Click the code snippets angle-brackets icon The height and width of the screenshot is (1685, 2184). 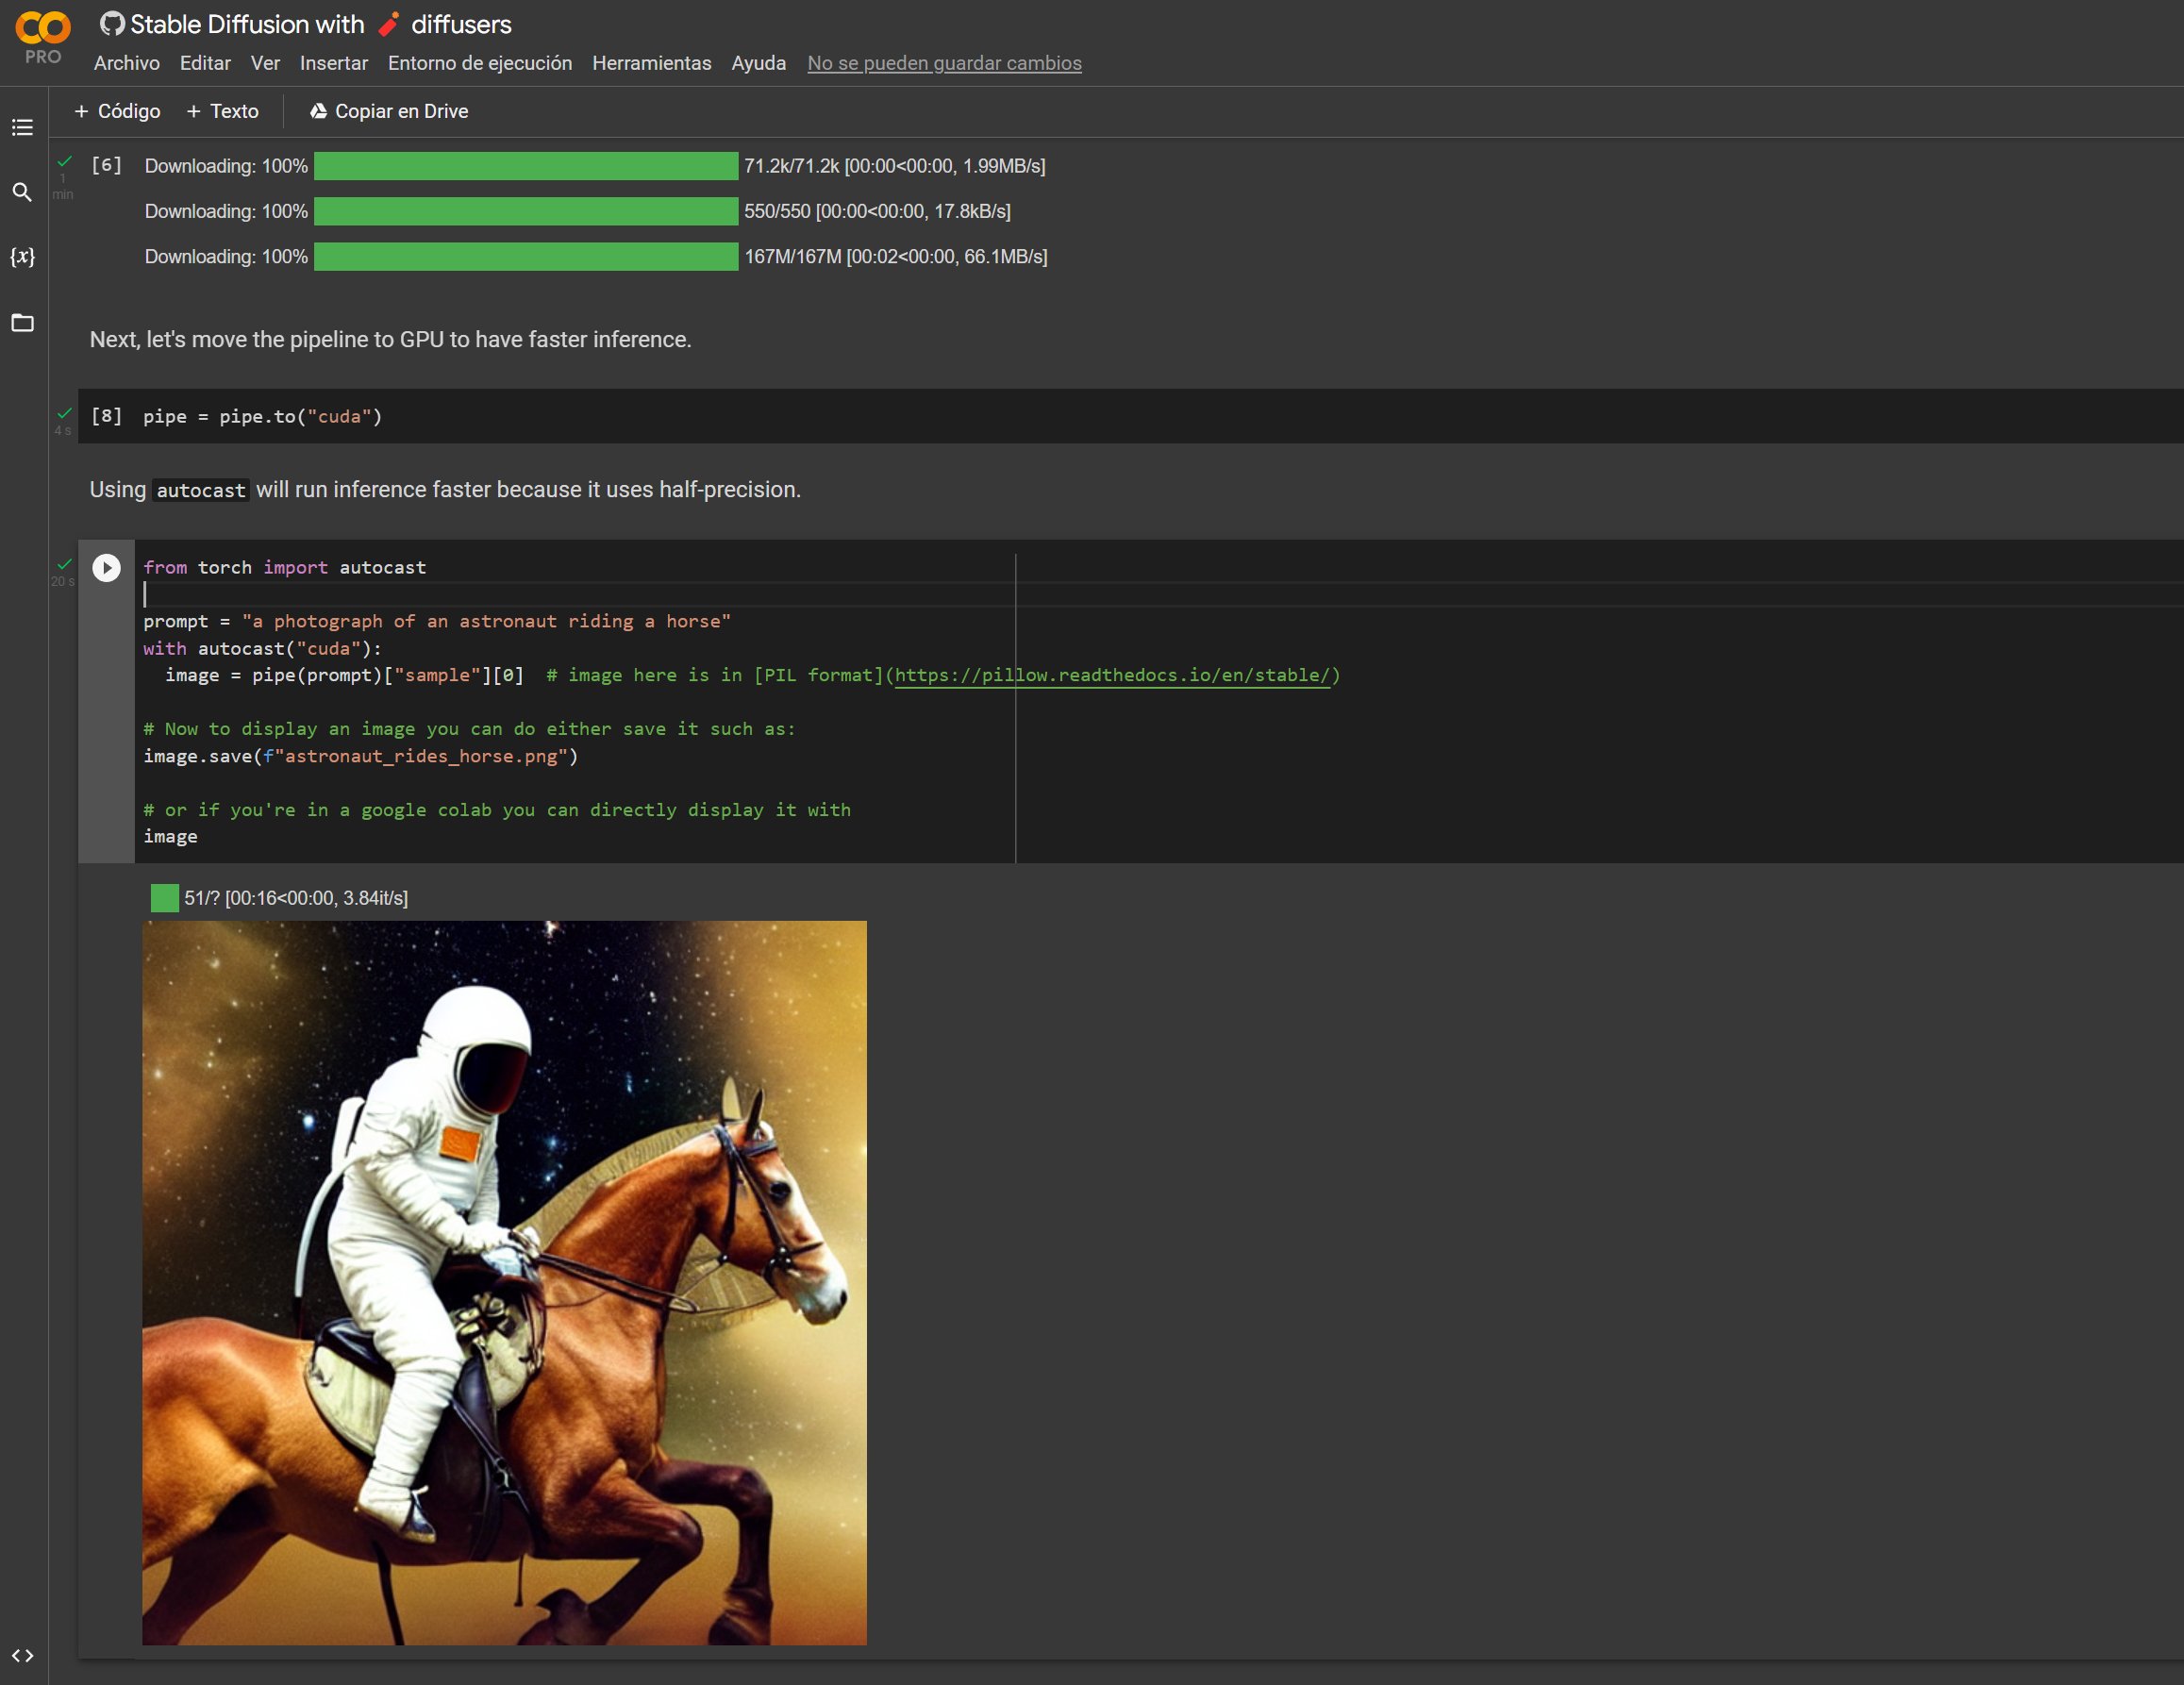tap(22, 1656)
